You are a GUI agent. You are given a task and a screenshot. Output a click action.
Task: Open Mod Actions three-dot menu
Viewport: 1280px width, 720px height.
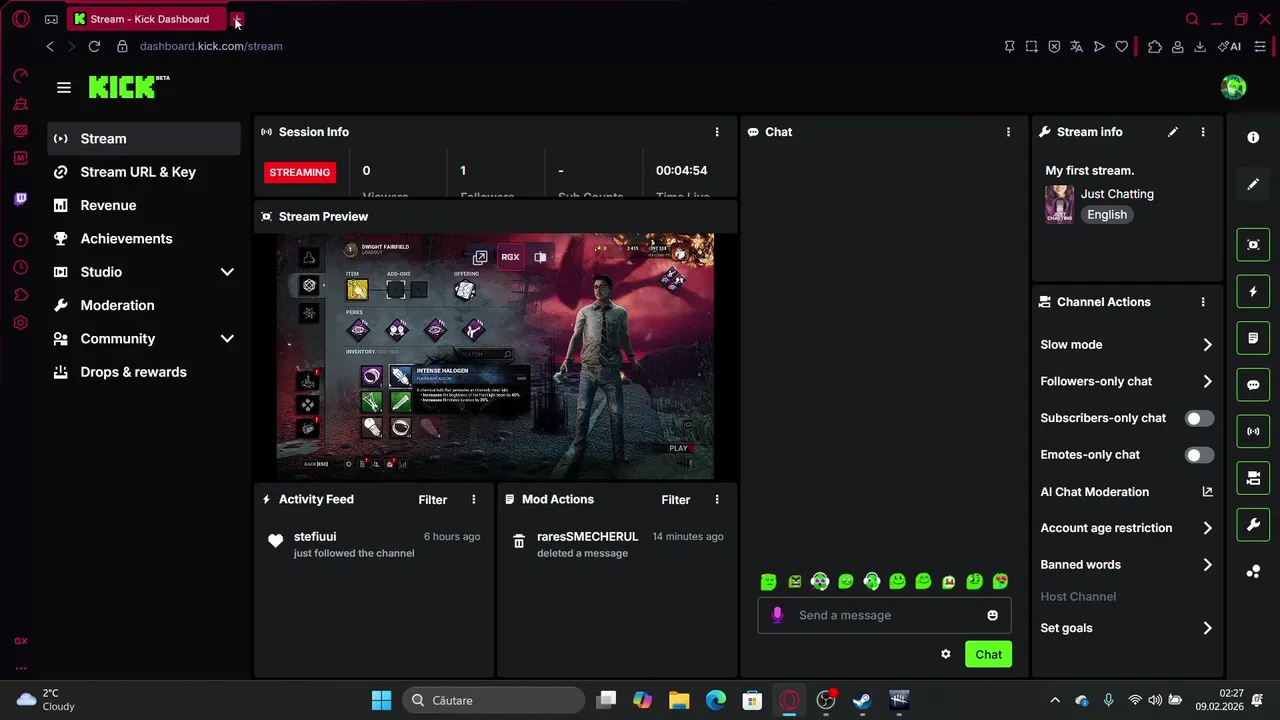(x=717, y=500)
